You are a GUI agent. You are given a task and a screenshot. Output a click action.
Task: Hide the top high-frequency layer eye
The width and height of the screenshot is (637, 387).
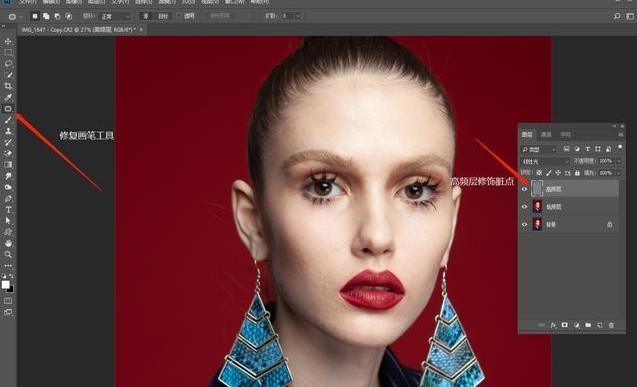click(524, 189)
